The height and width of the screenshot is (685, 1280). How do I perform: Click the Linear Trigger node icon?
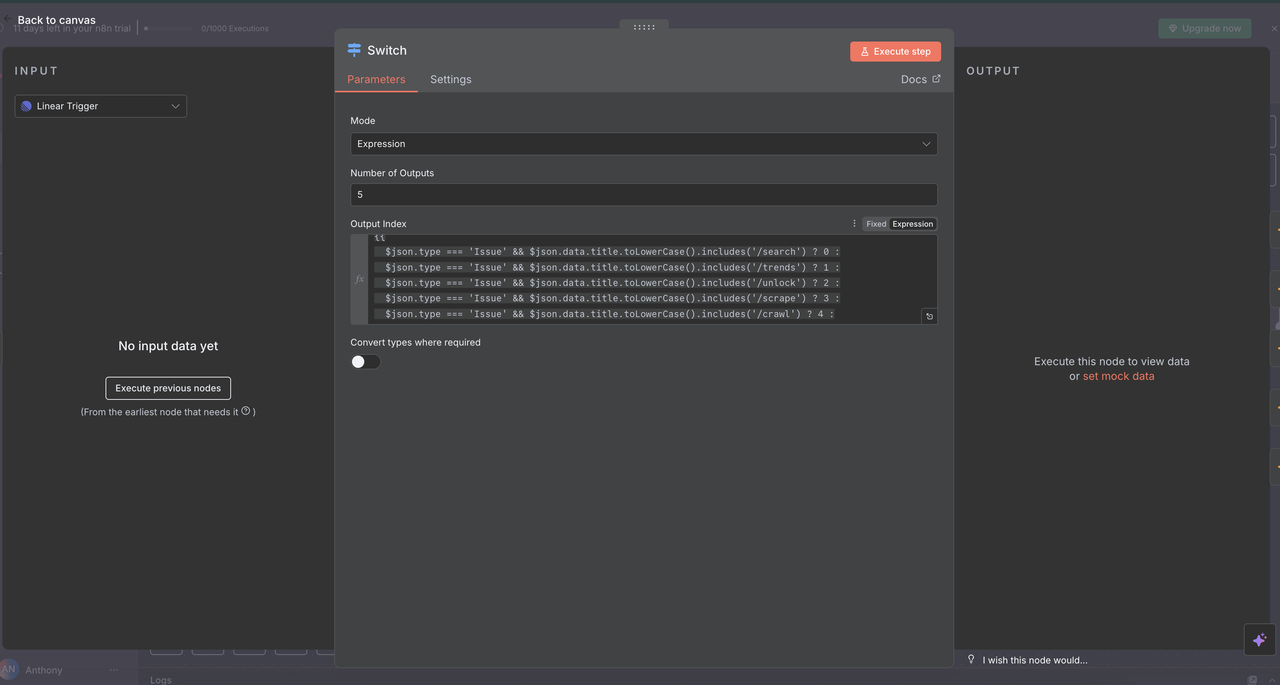(27, 106)
